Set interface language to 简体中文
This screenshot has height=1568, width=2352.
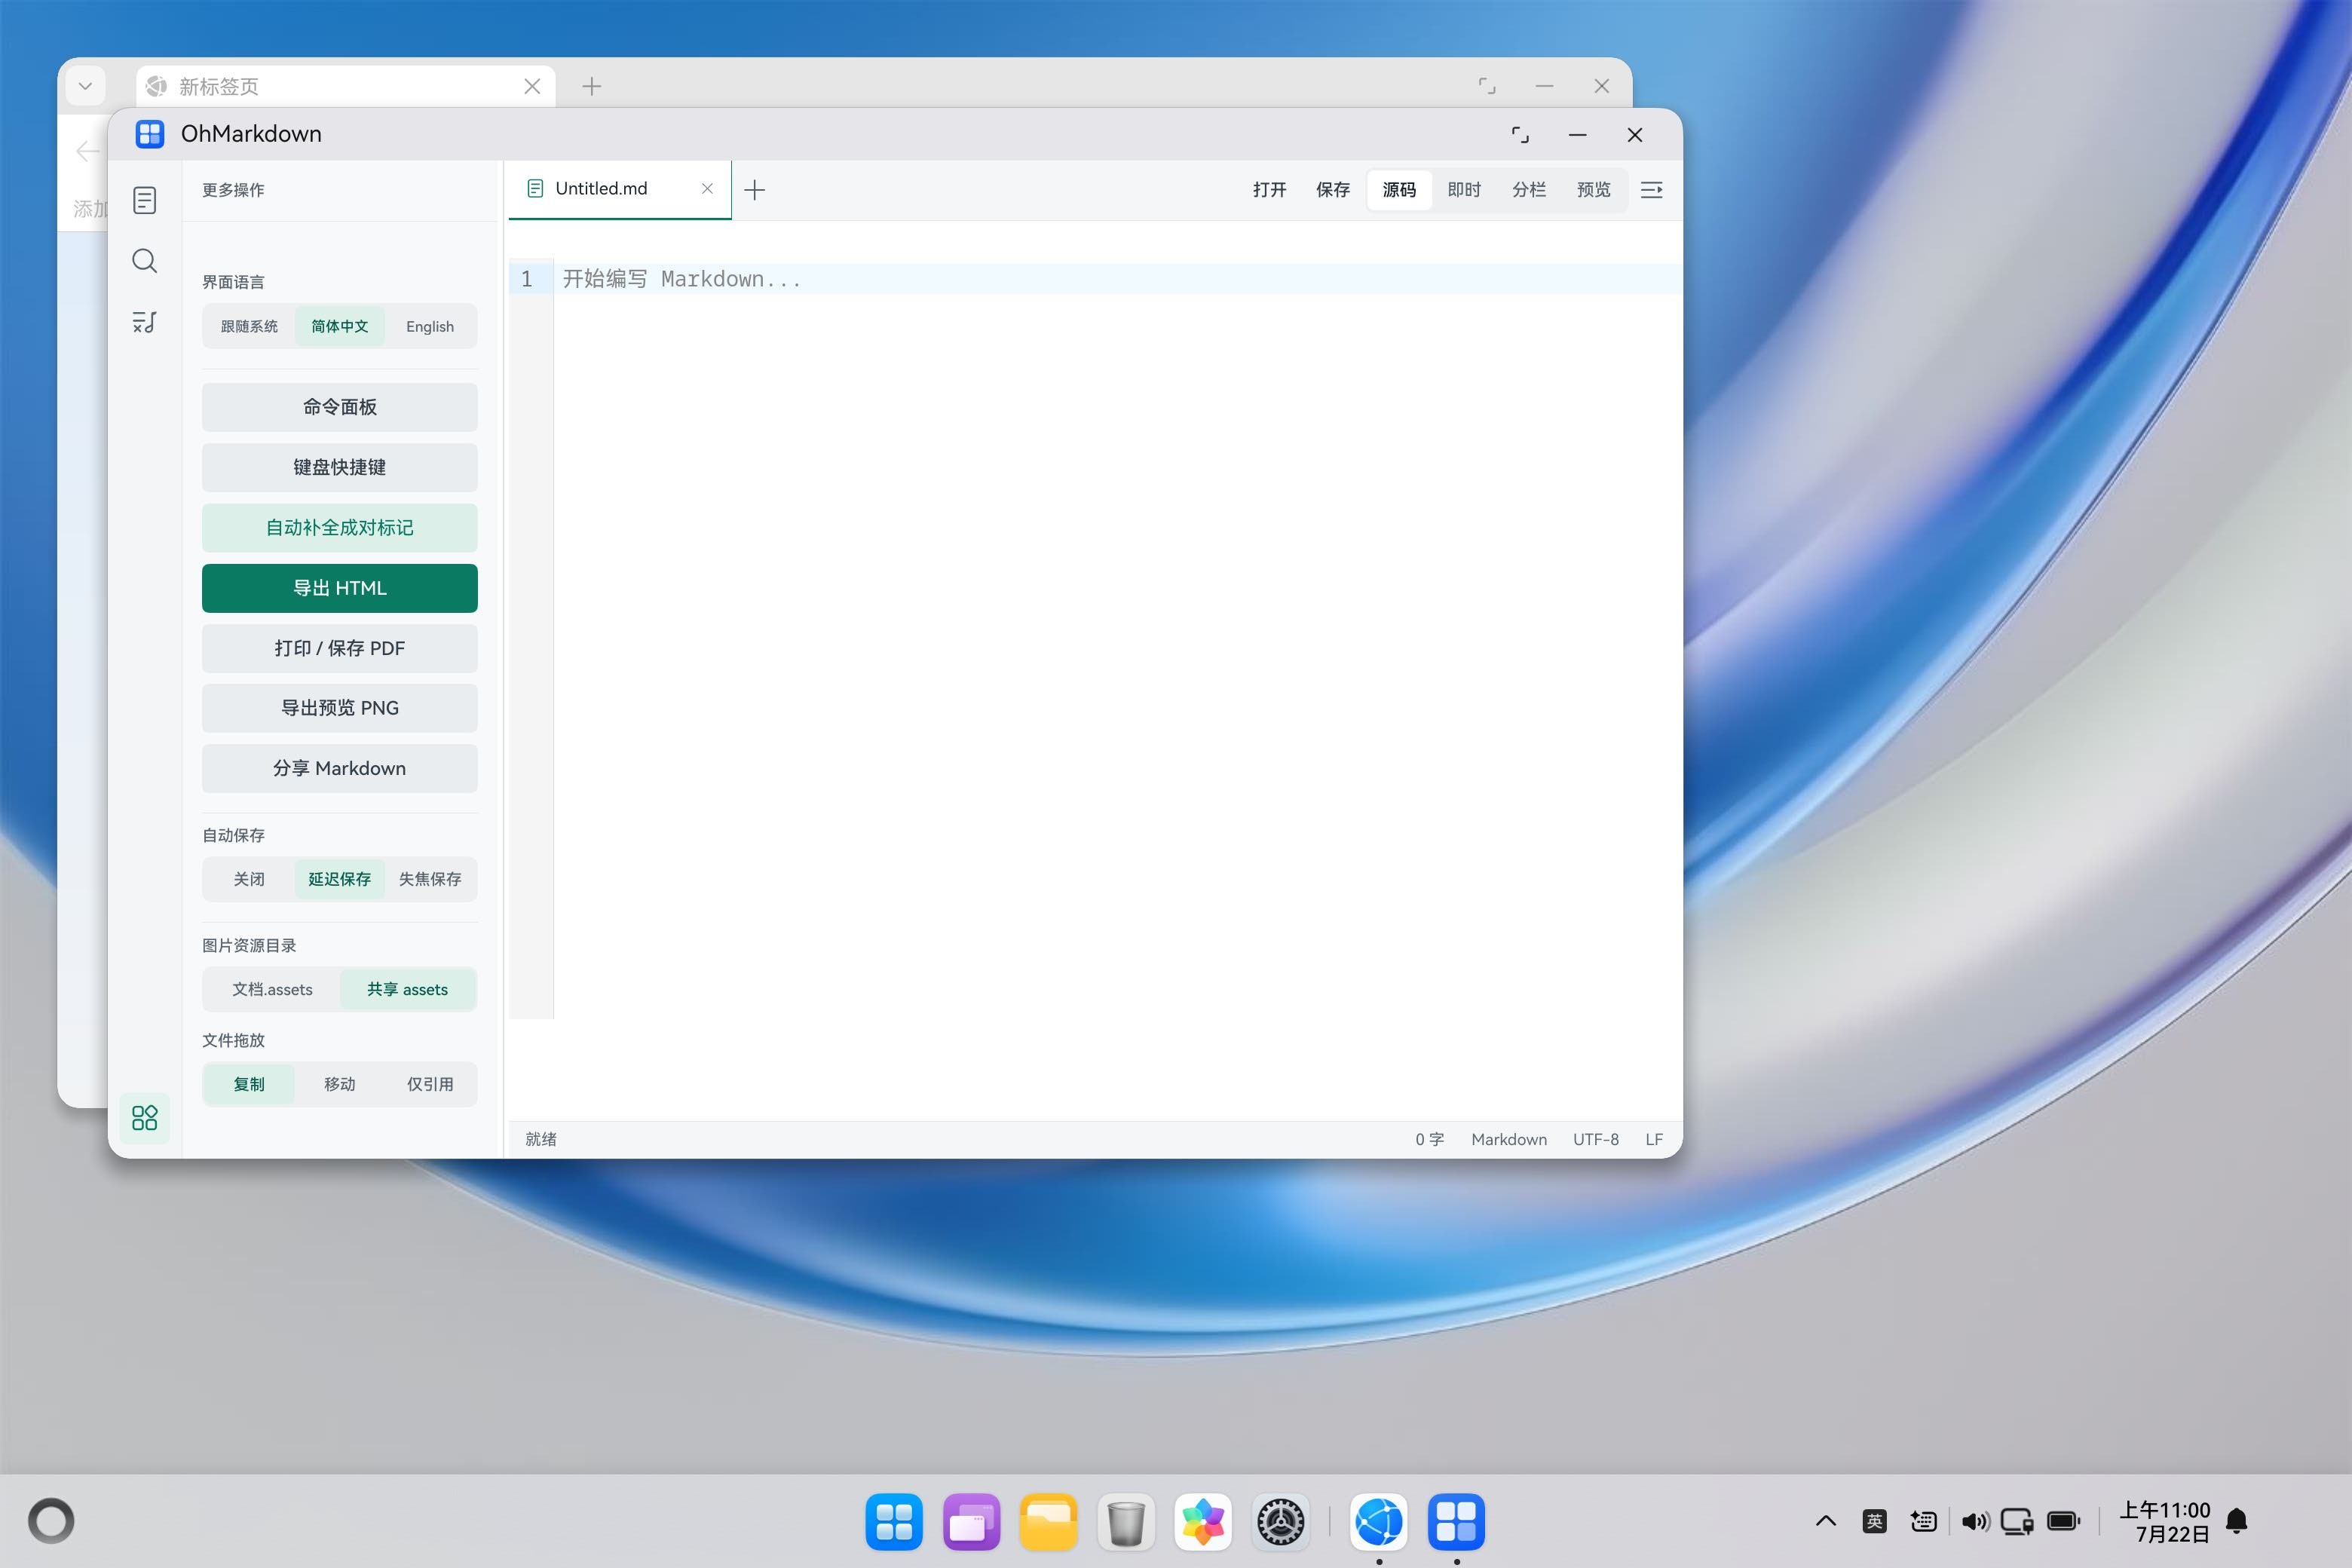(340, 326)
